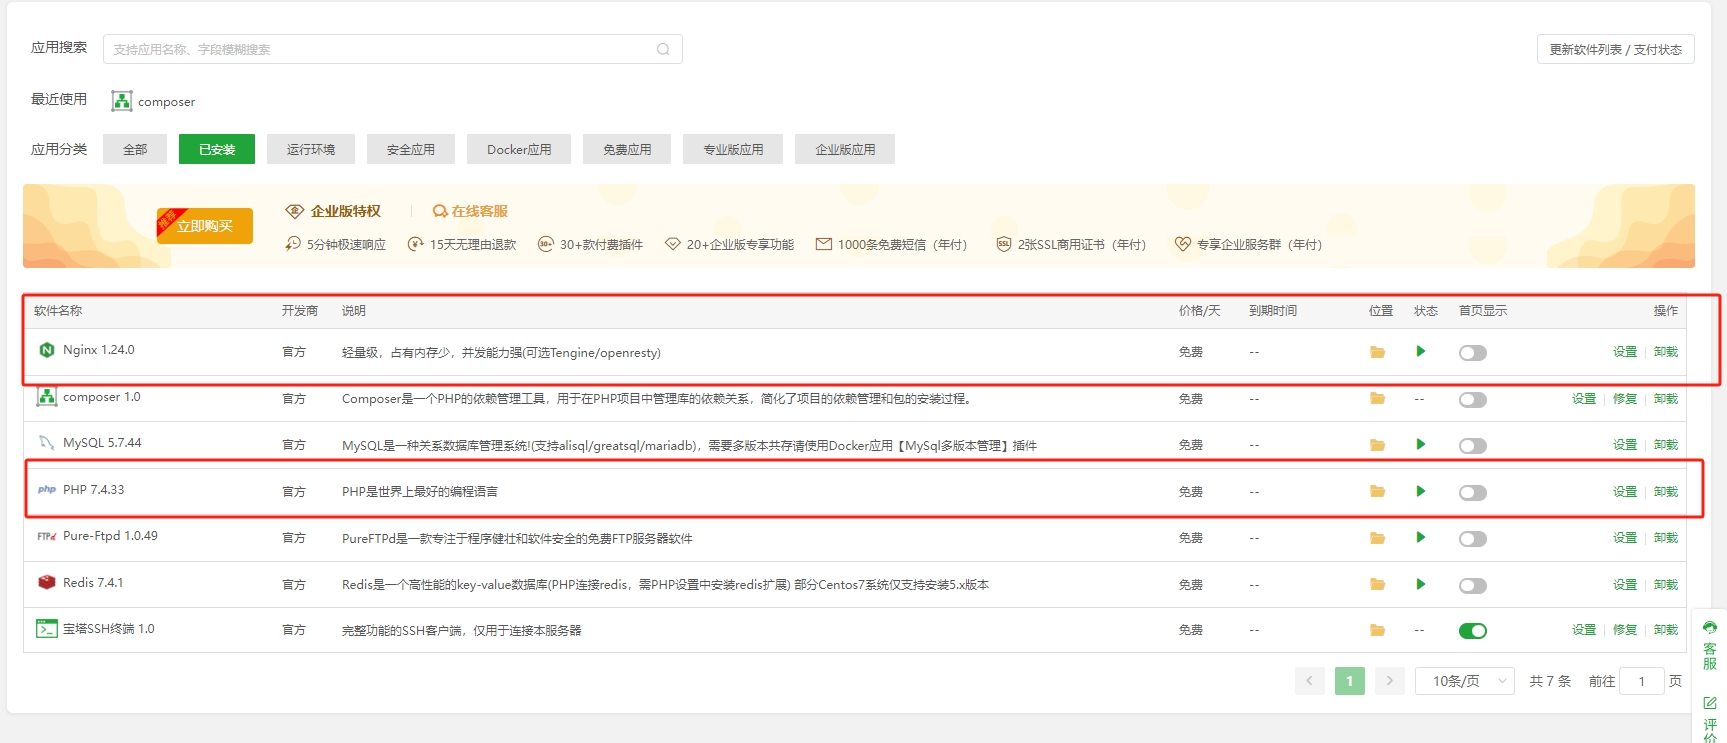Viewport: 1727px width, 743px height.
Task: Click the MySQL logo icon
Action: click(46, 442)
